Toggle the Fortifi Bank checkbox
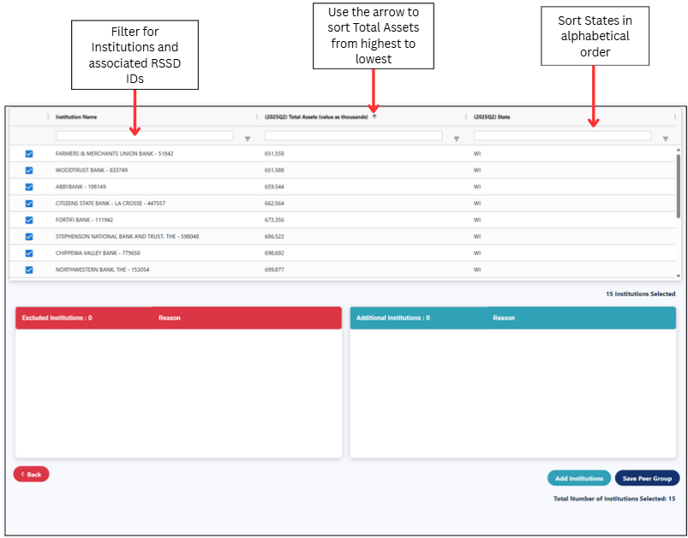Screen dimensions: 688x538 [x=29, y=220]
